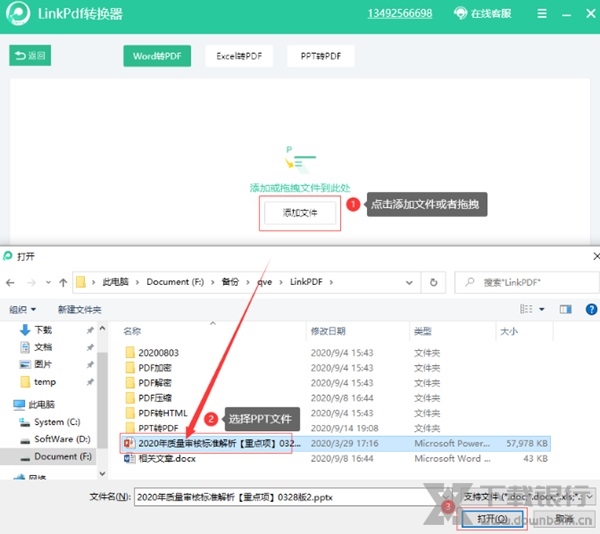The height and width of the screenshot is (534, 600).
Task: Expand the address bar history dropdown
Action: 409,282
